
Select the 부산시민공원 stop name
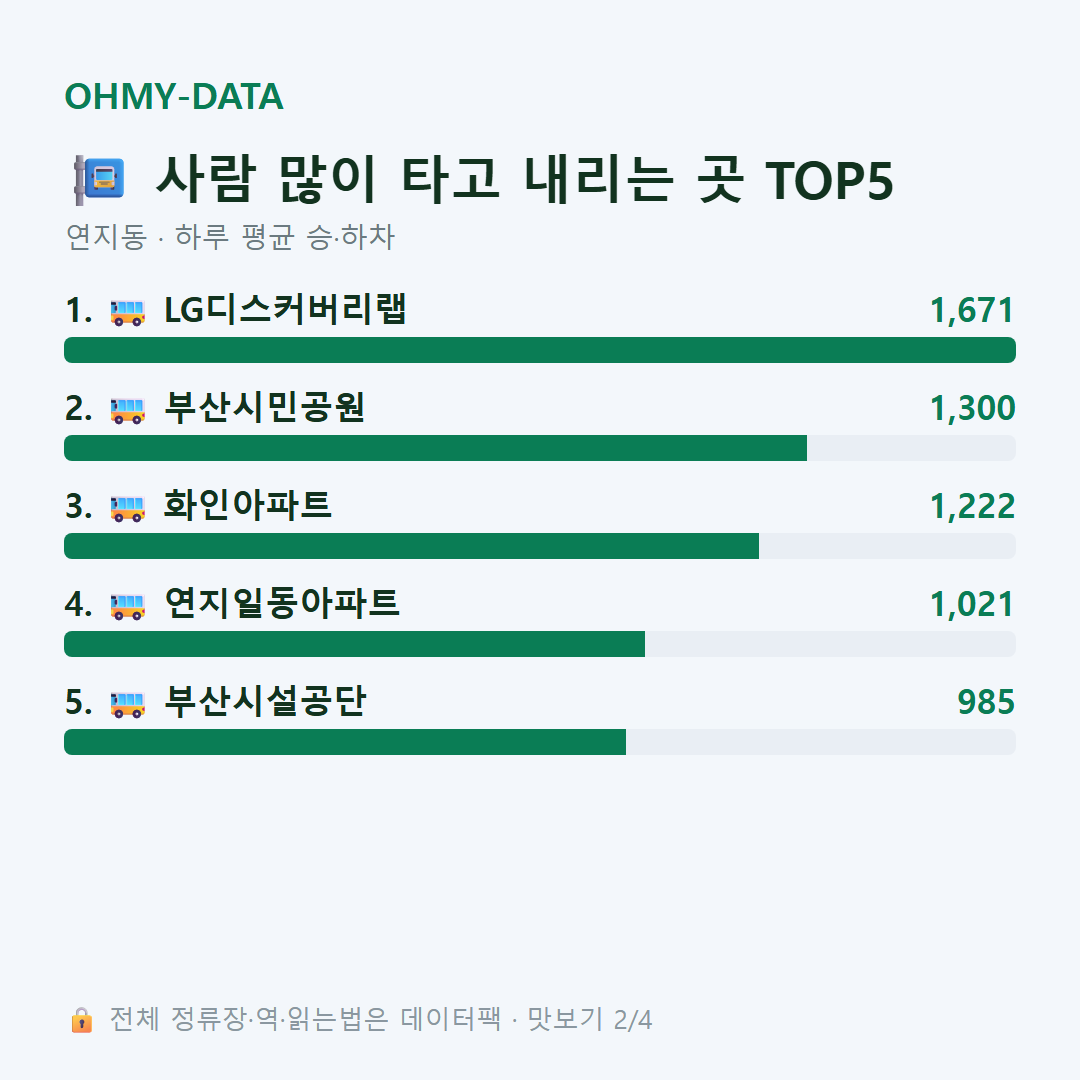[265, 407]
